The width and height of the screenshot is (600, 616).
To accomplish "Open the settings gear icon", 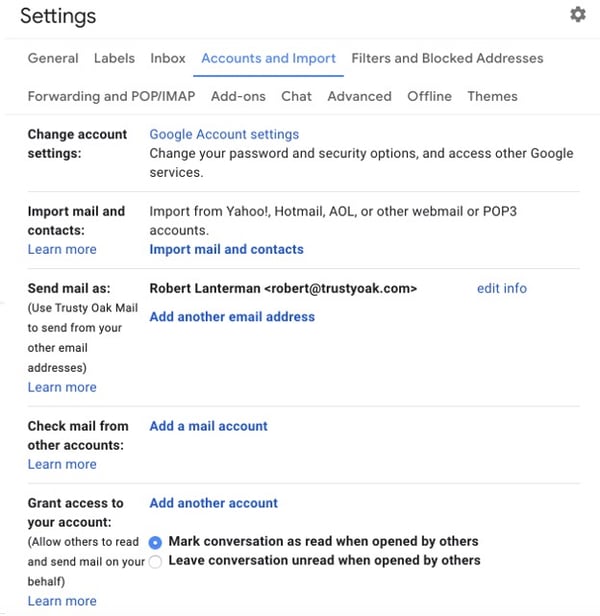I will (578, 15).
